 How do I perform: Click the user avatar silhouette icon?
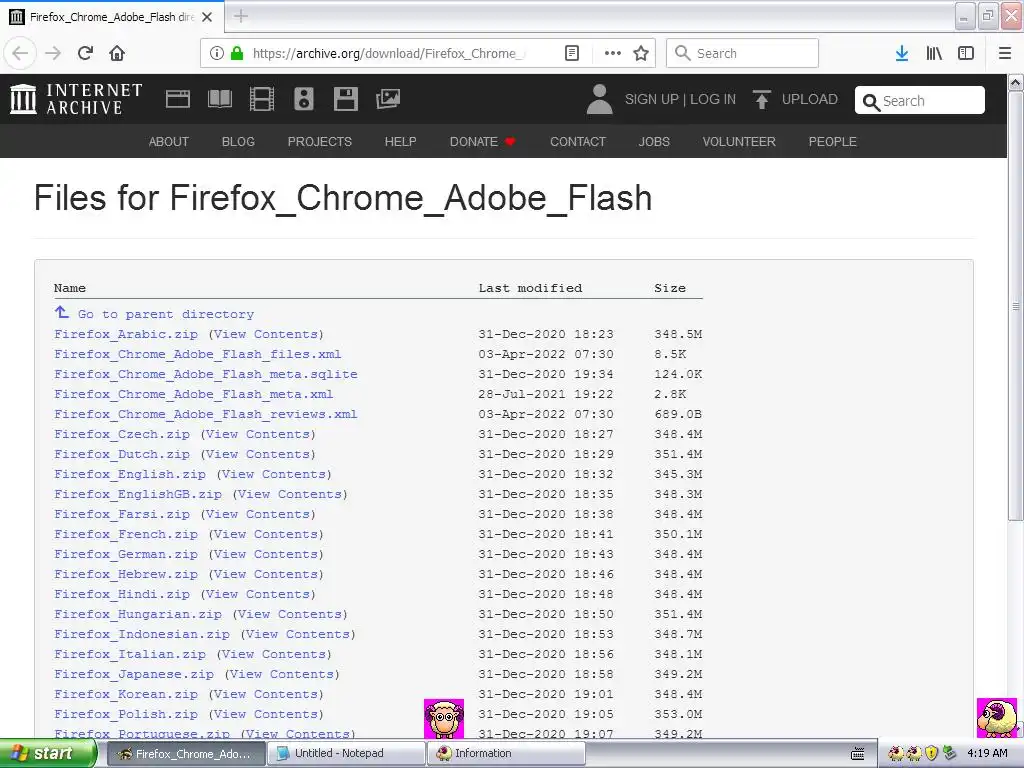tap(600, 99)
